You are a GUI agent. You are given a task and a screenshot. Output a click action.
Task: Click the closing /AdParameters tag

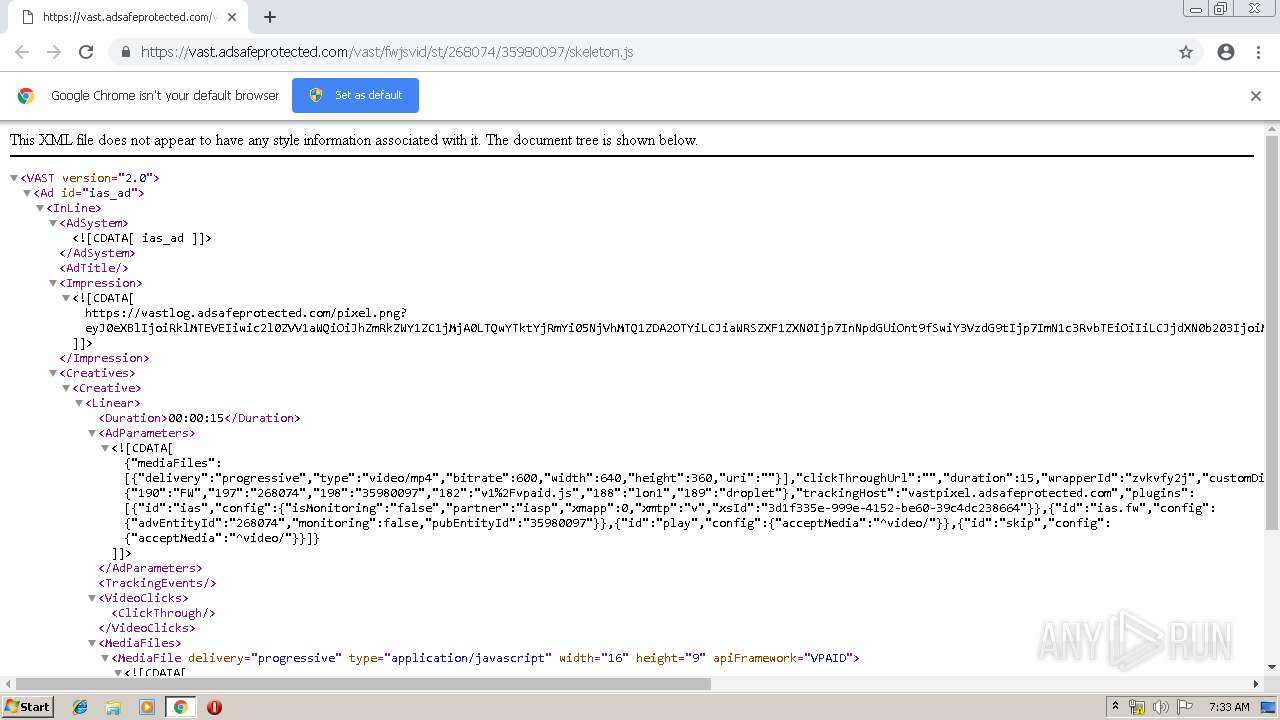(150, 568)
